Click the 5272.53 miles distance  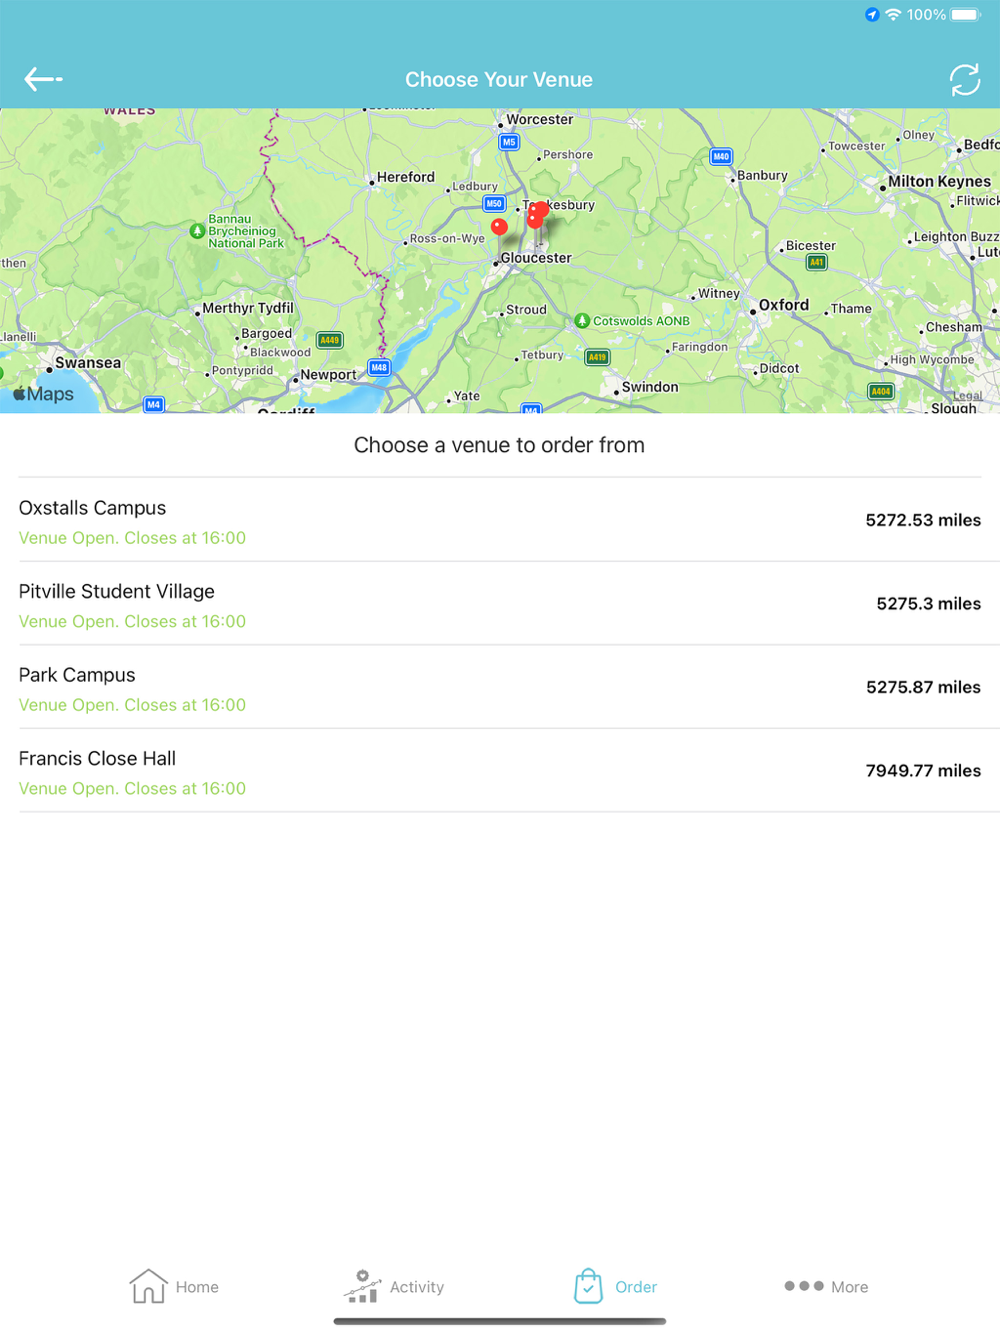tap(923, 520)
